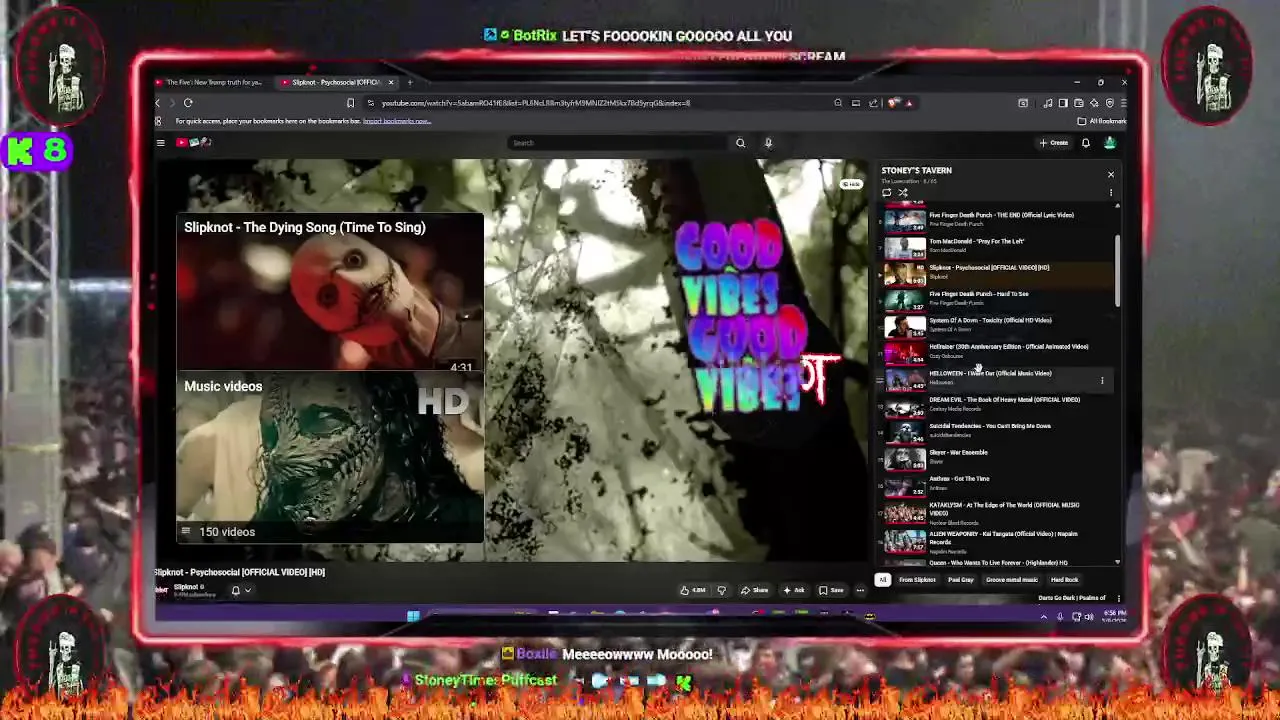Click the browser URL address field

click(x=600, y=103)
